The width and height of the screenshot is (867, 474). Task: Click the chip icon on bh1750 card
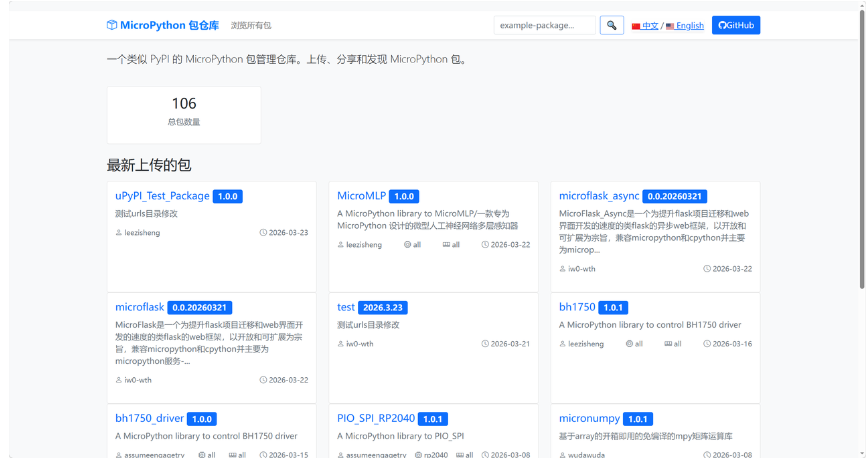tap(629, 344)
